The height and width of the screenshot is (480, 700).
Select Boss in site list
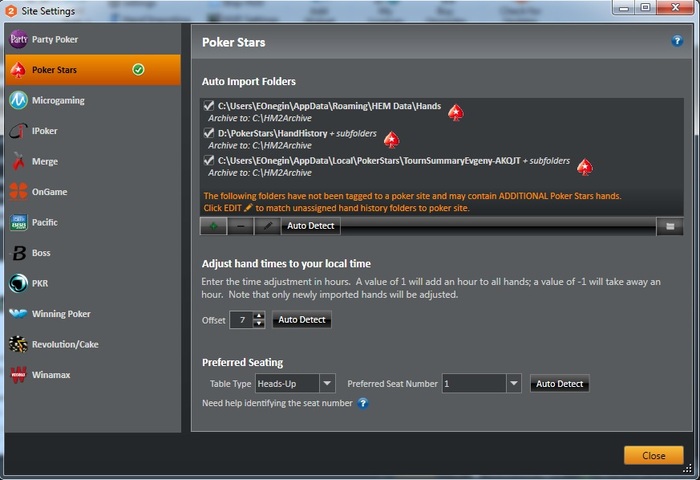click(x=93, y=253)
